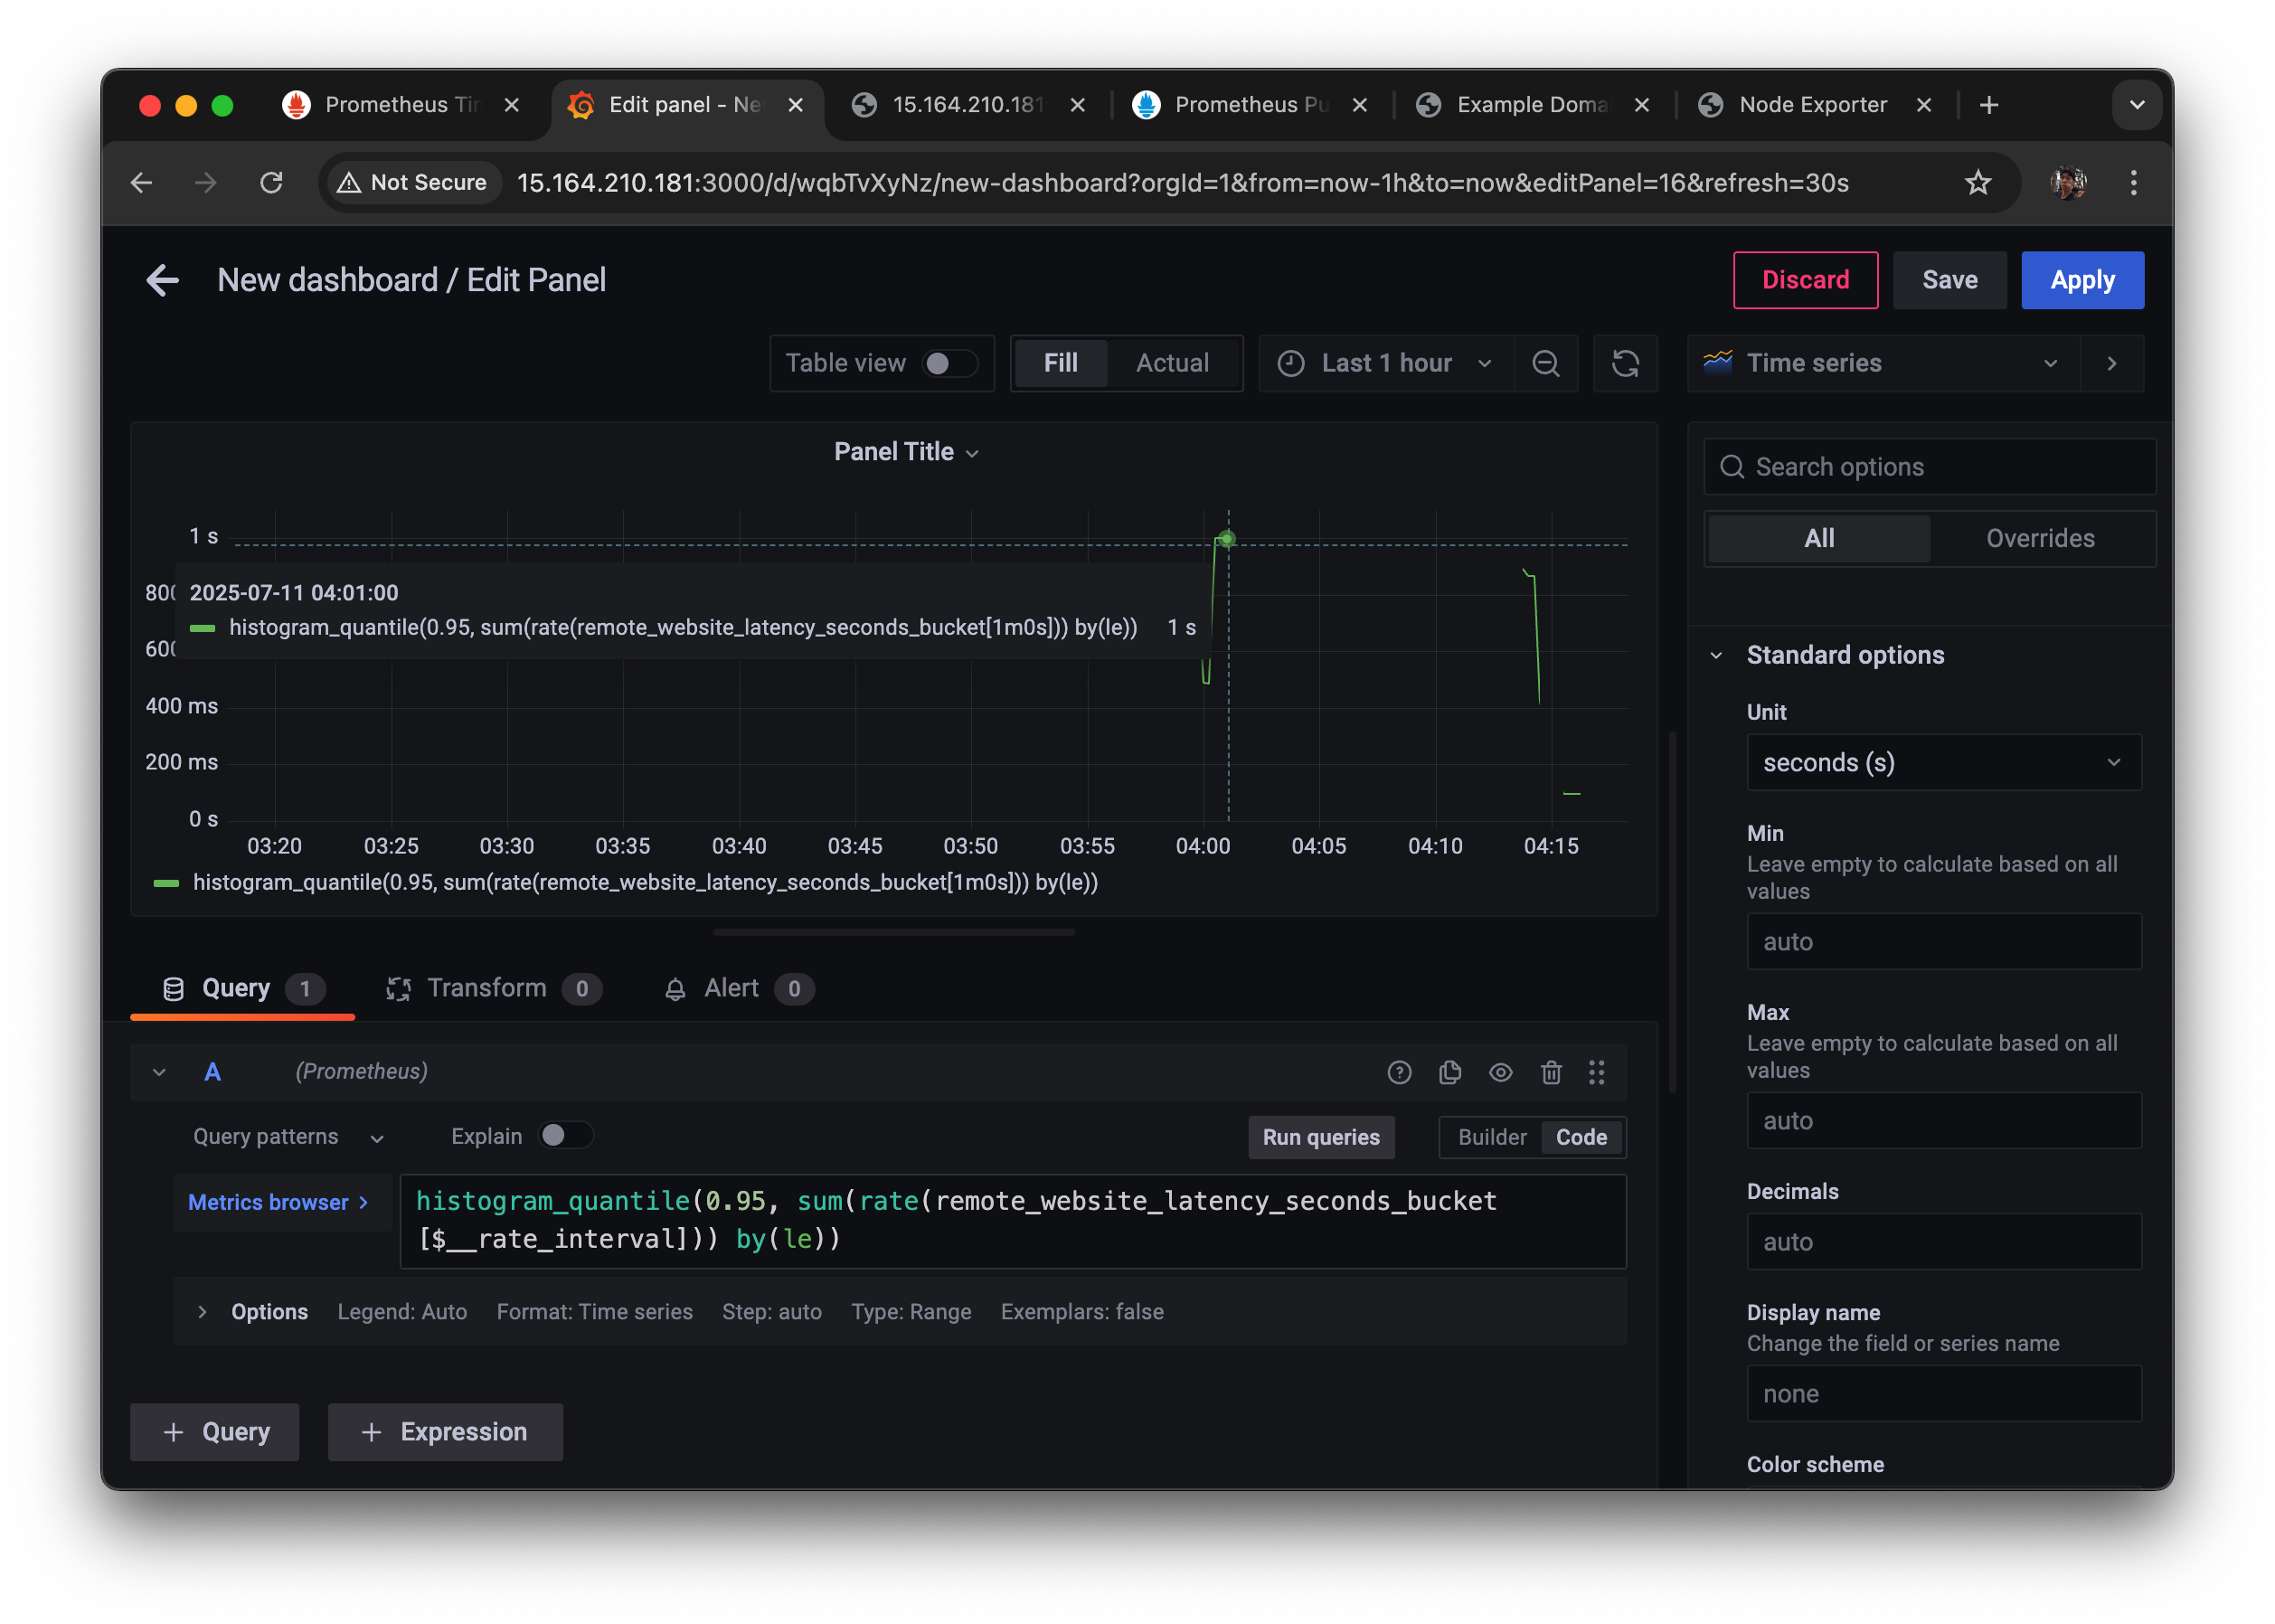The width and height of the screenshot is (2275, 1624).
Task: Open the seconds (s) unit dropdown
Action: pos(1943,762)
